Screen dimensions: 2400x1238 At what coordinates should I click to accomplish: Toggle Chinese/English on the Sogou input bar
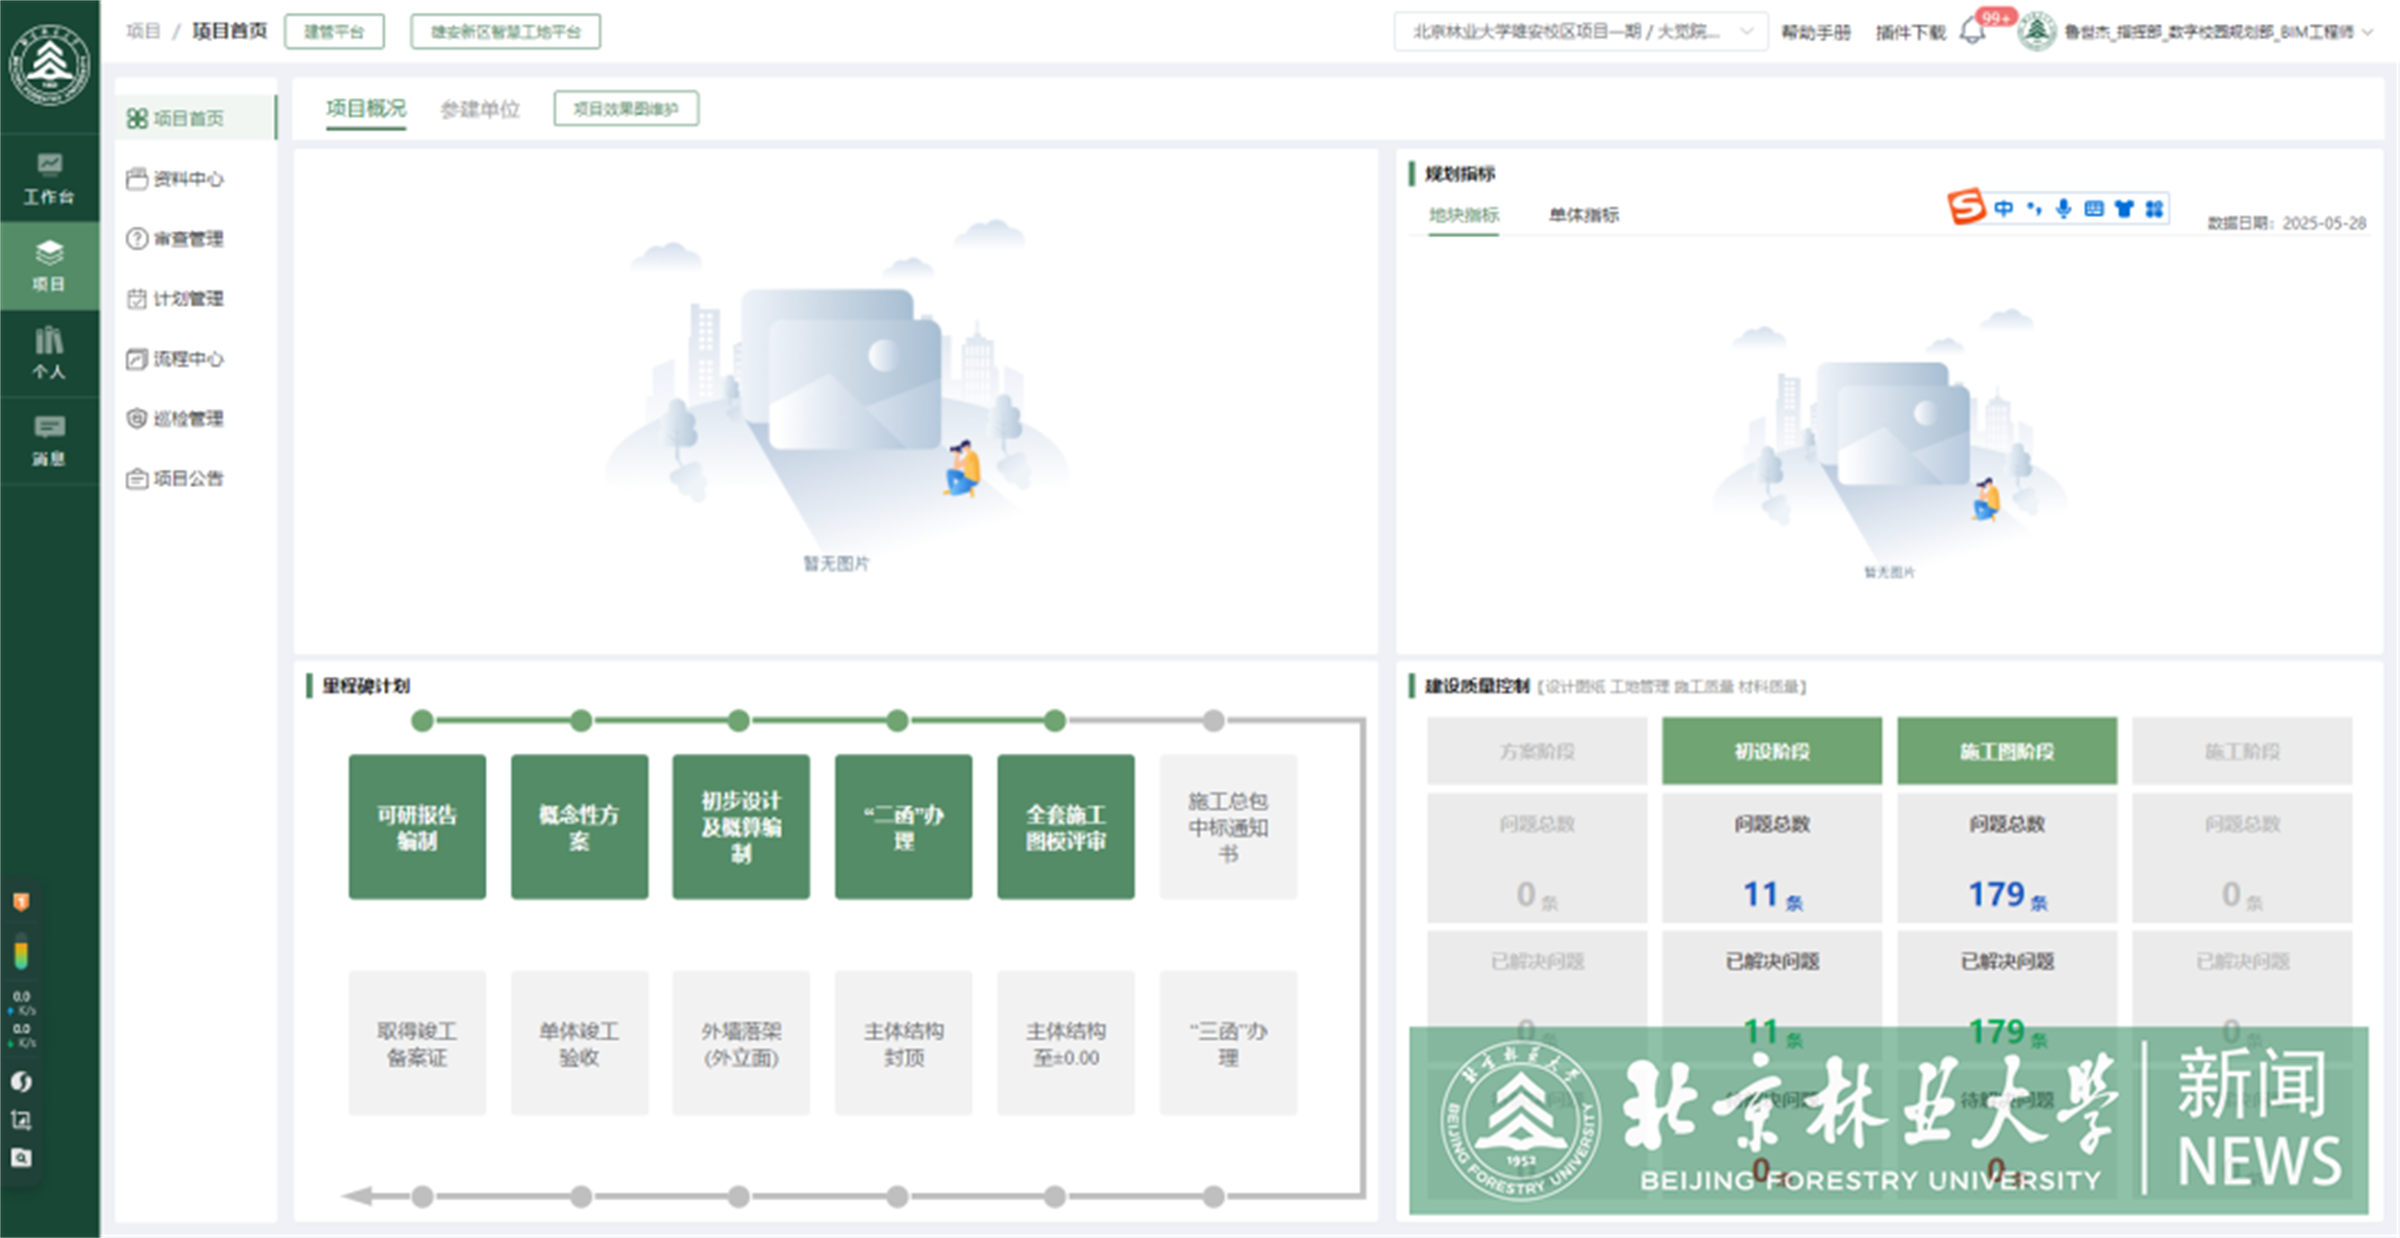click(2003, 209)
